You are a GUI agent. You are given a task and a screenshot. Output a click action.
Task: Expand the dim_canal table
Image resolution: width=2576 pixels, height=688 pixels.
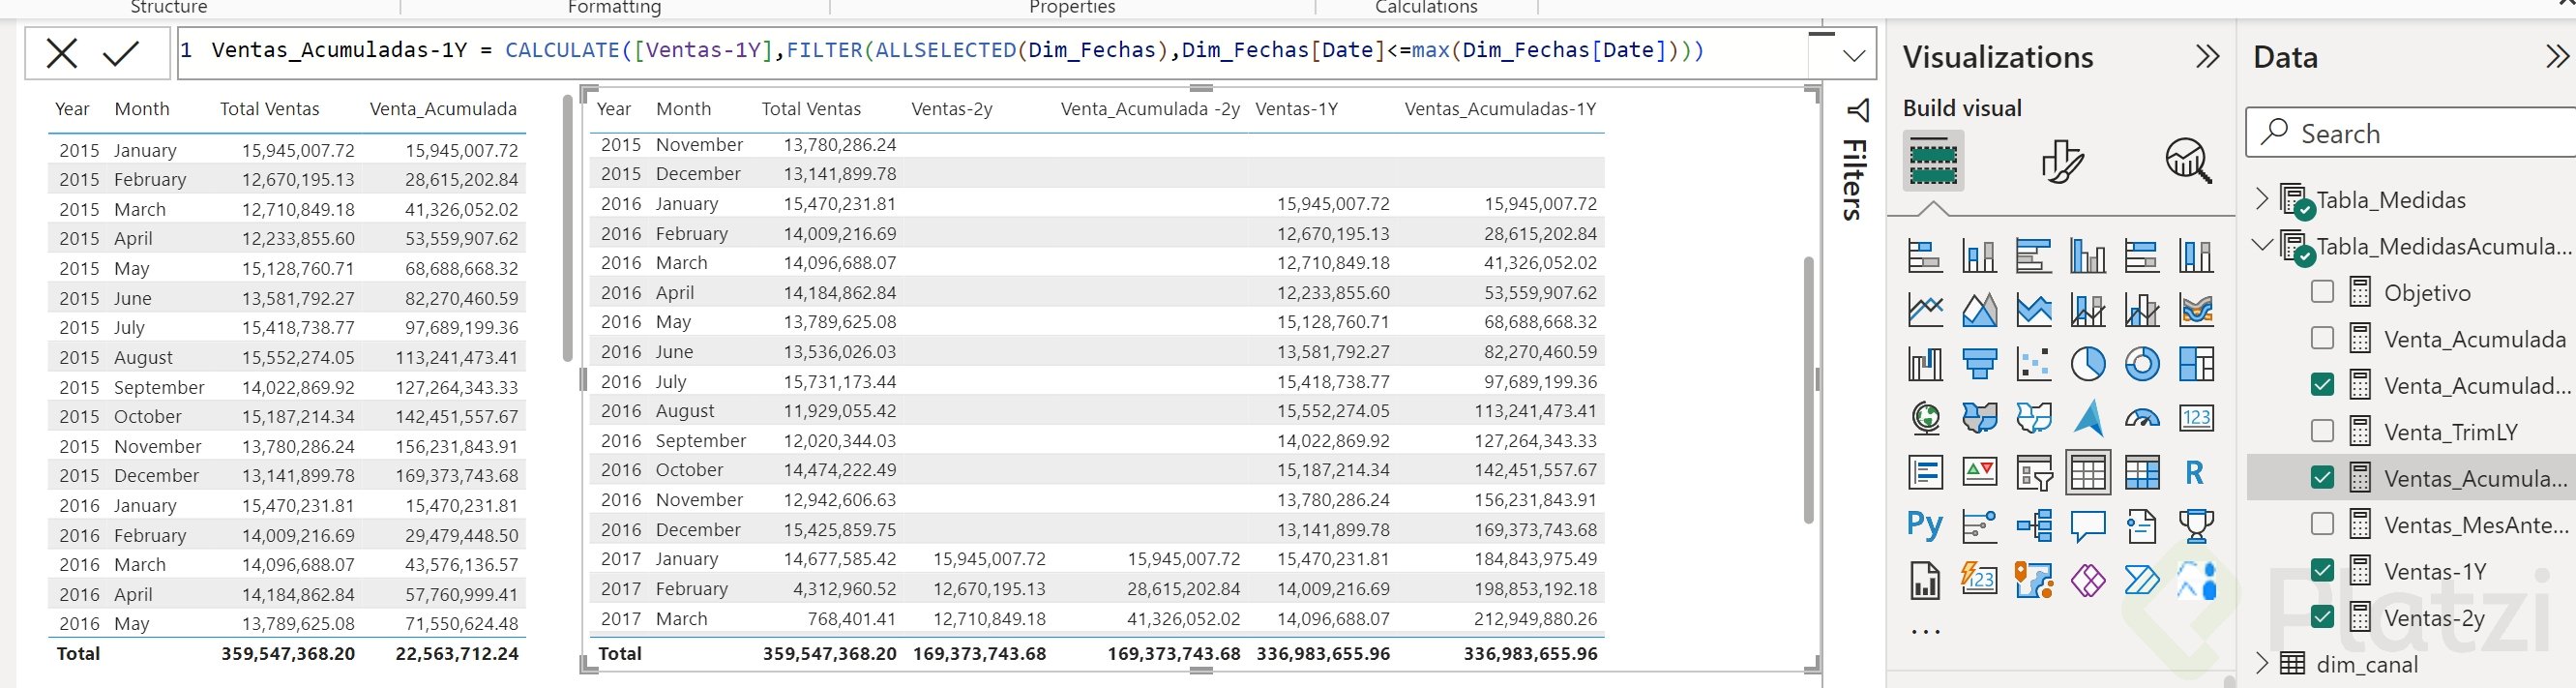click(x=2262, y=663)
